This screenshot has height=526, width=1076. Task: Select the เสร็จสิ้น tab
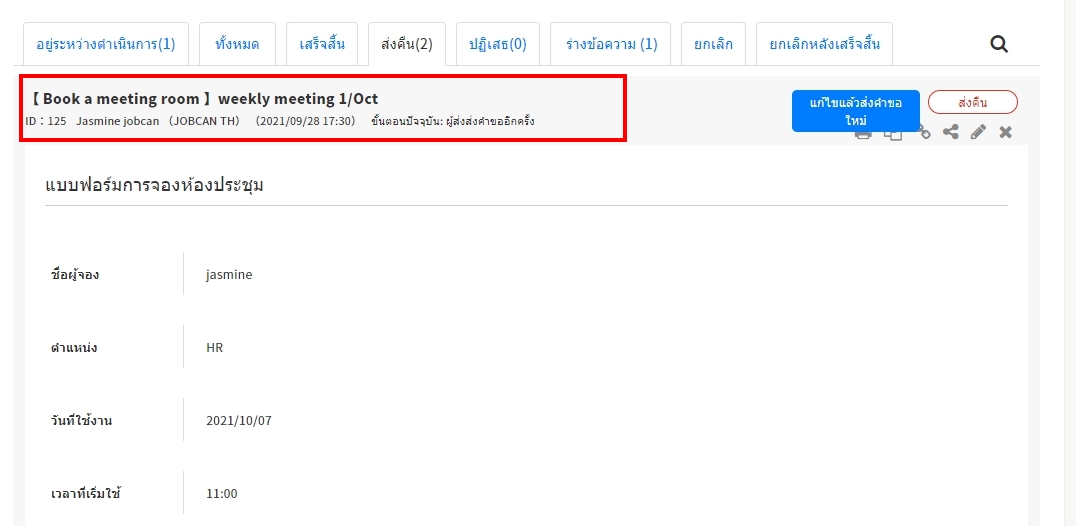[322, 44]
